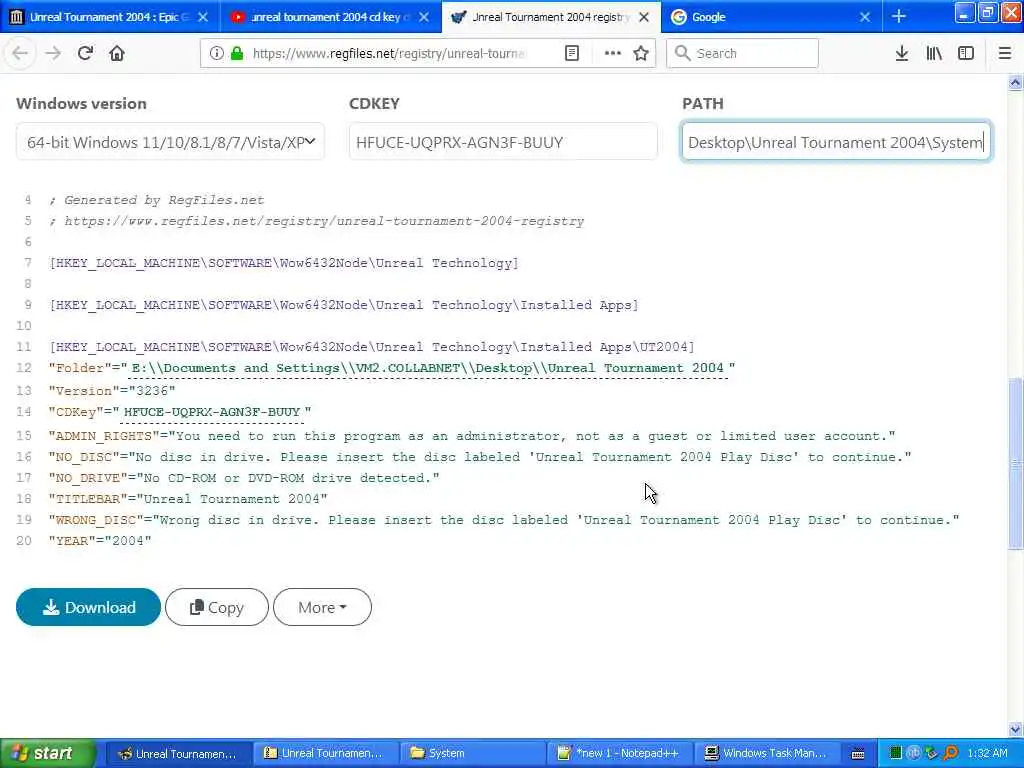
Task: Click the "TITLEBAR" line 18 text
Action: (x=188, y=499)
